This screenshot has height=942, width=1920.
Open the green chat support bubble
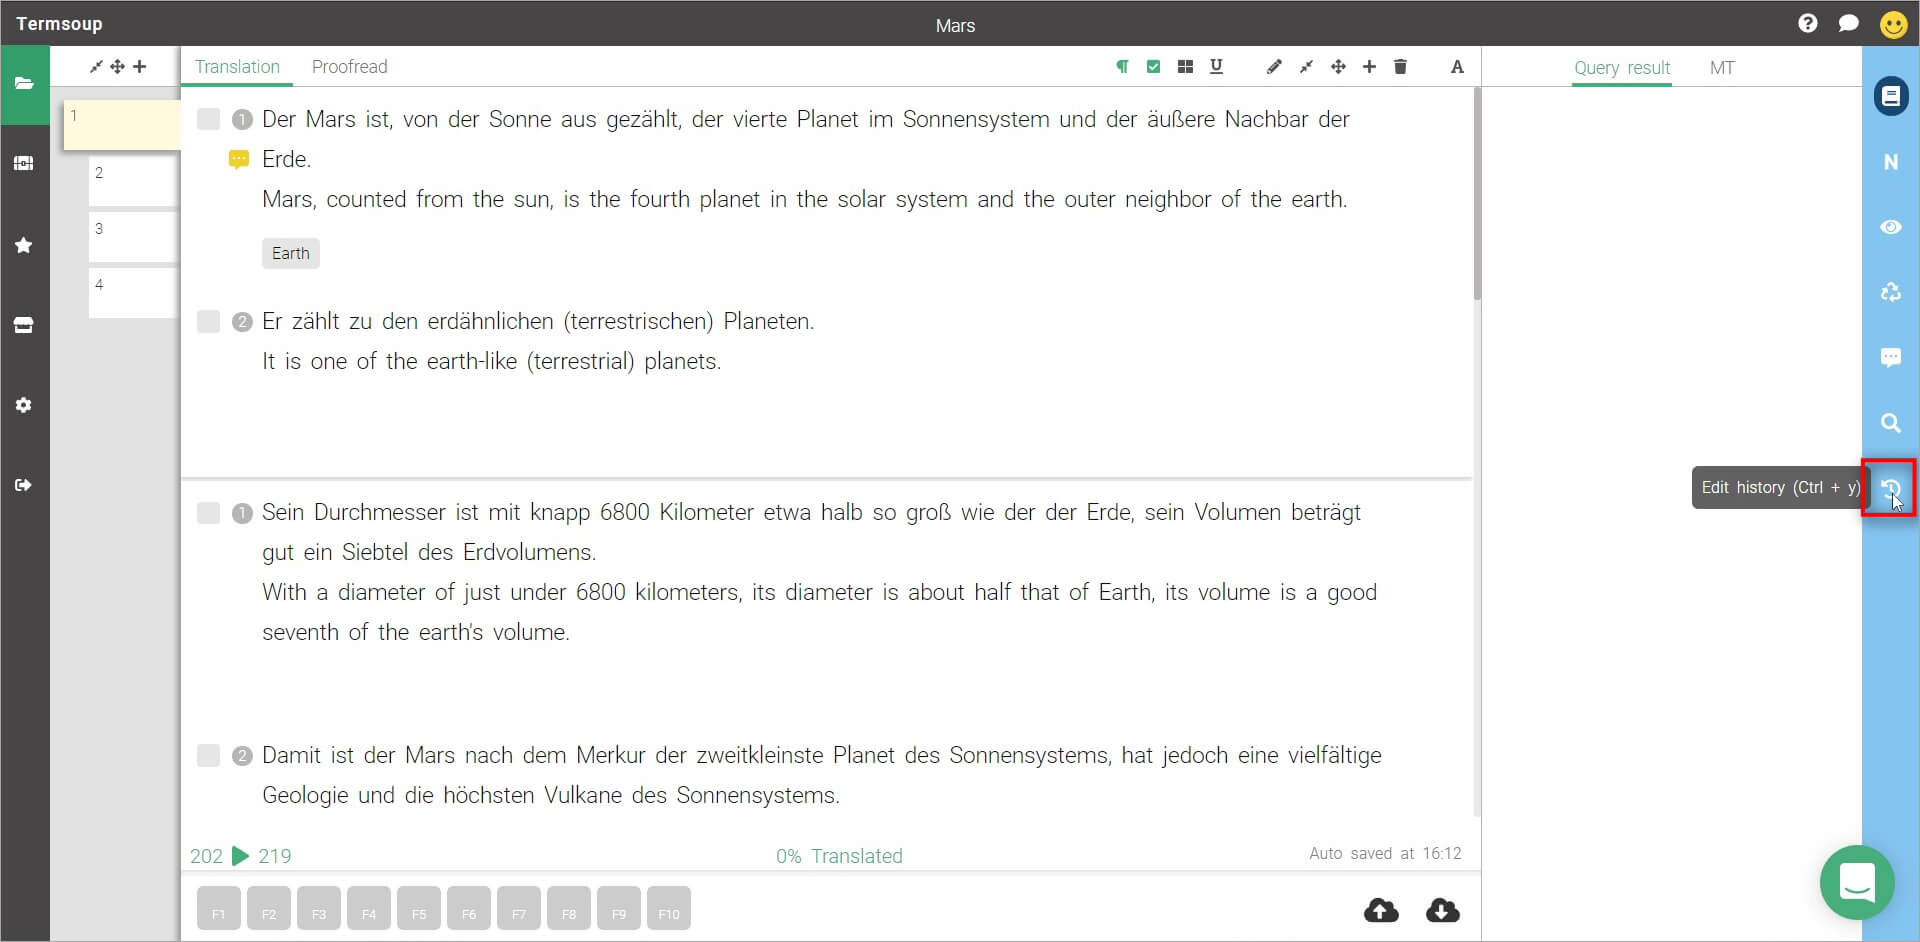(x=1857, y=882)
